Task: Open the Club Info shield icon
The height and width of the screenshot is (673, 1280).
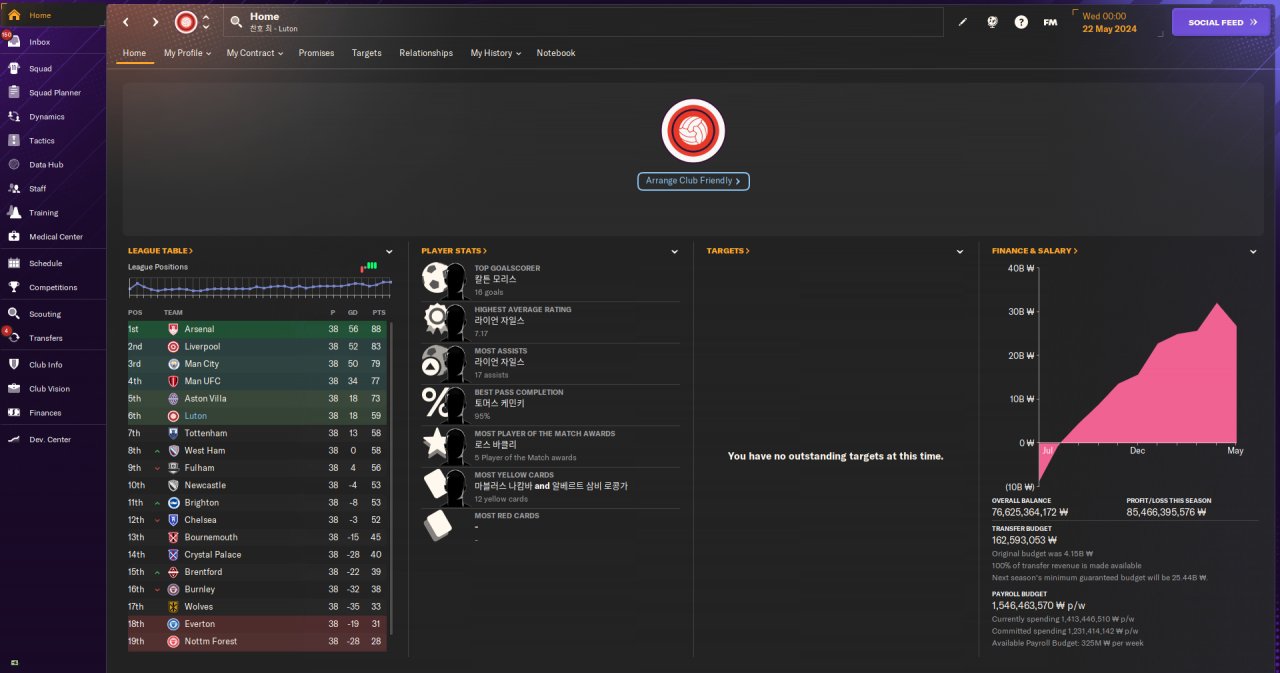Action: pyautogui.click(x=14, y=365)
